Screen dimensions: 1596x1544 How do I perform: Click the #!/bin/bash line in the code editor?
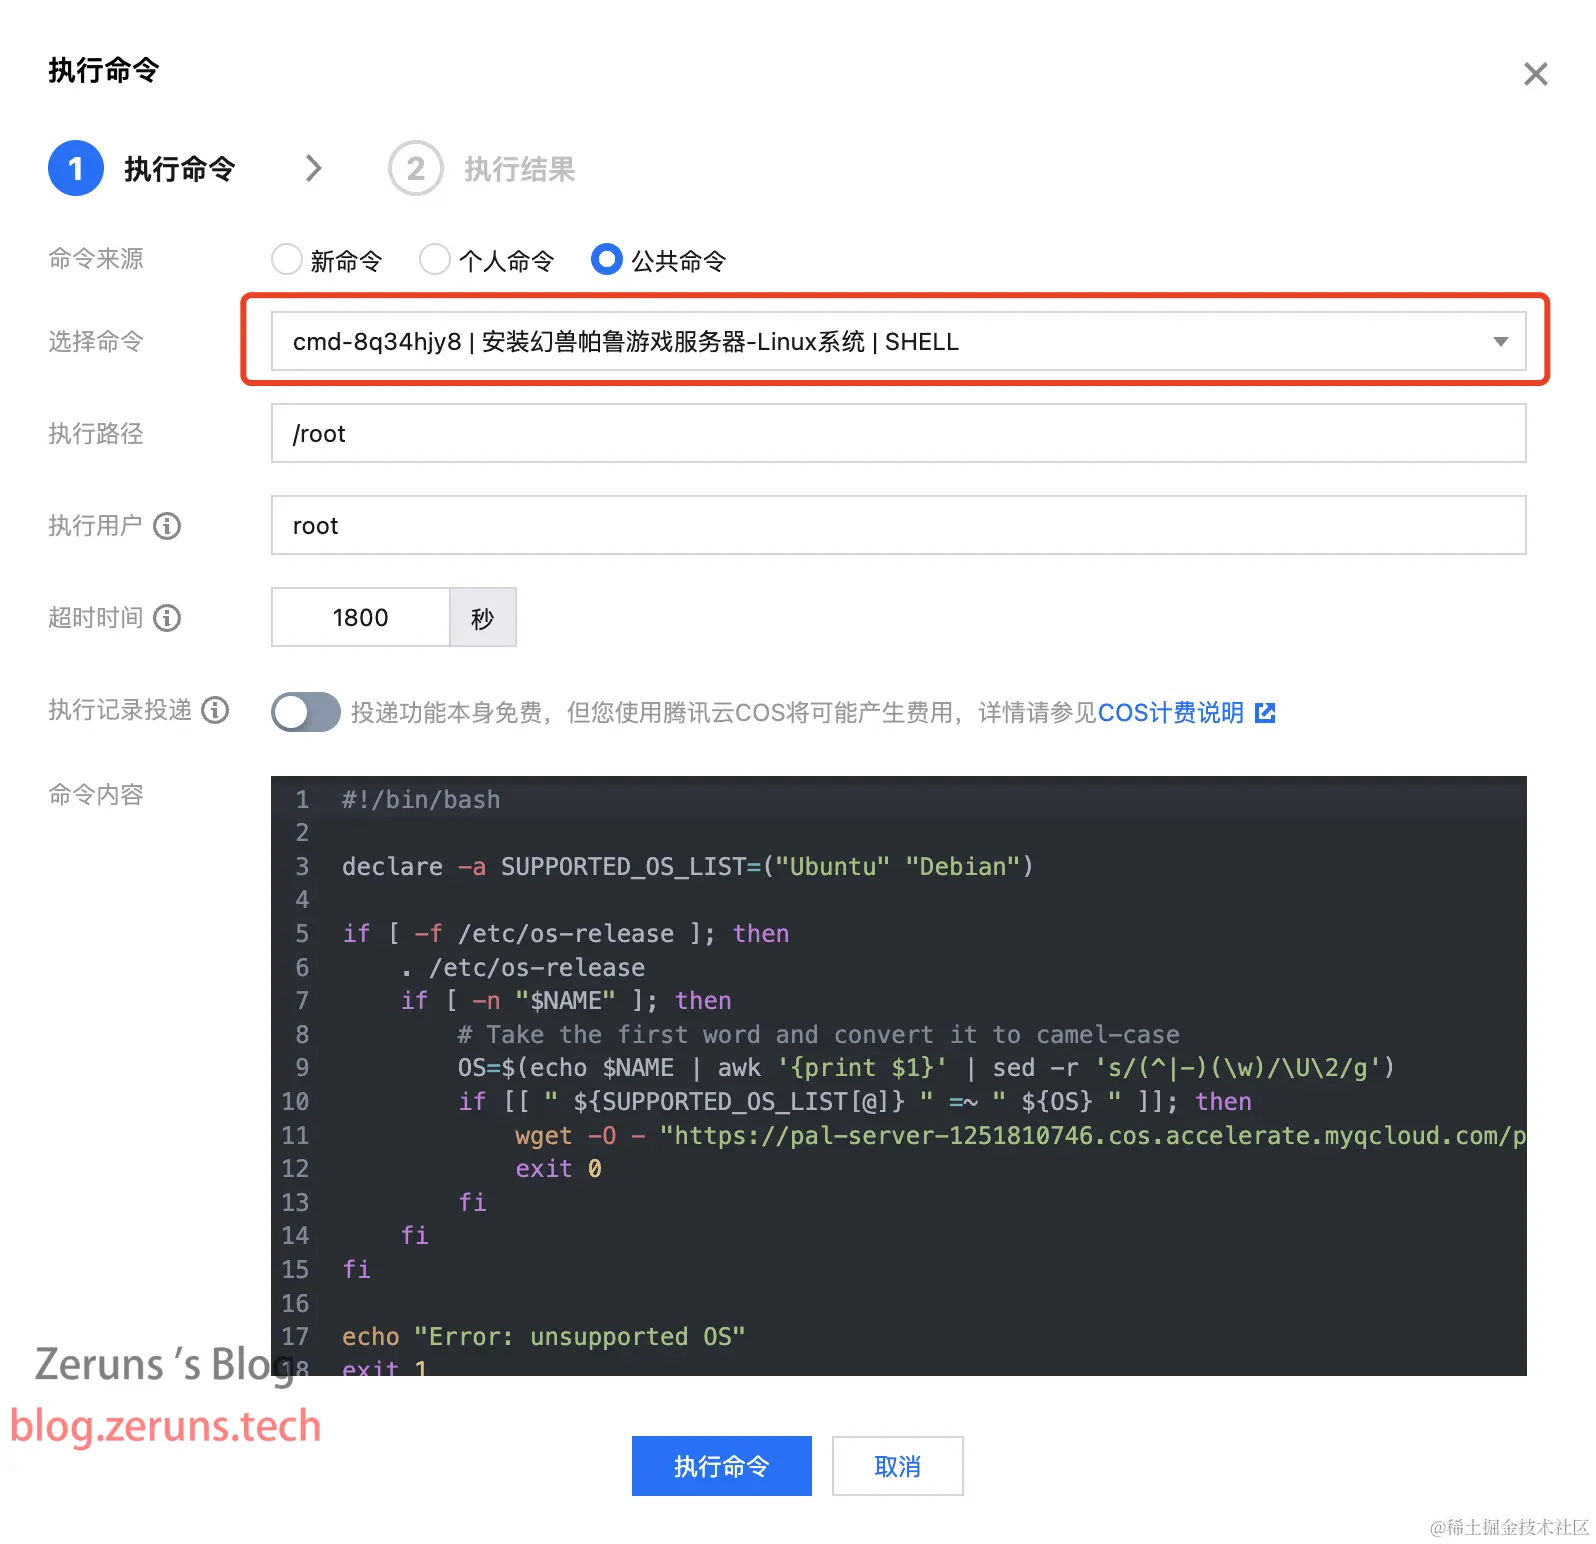point(421,799)
